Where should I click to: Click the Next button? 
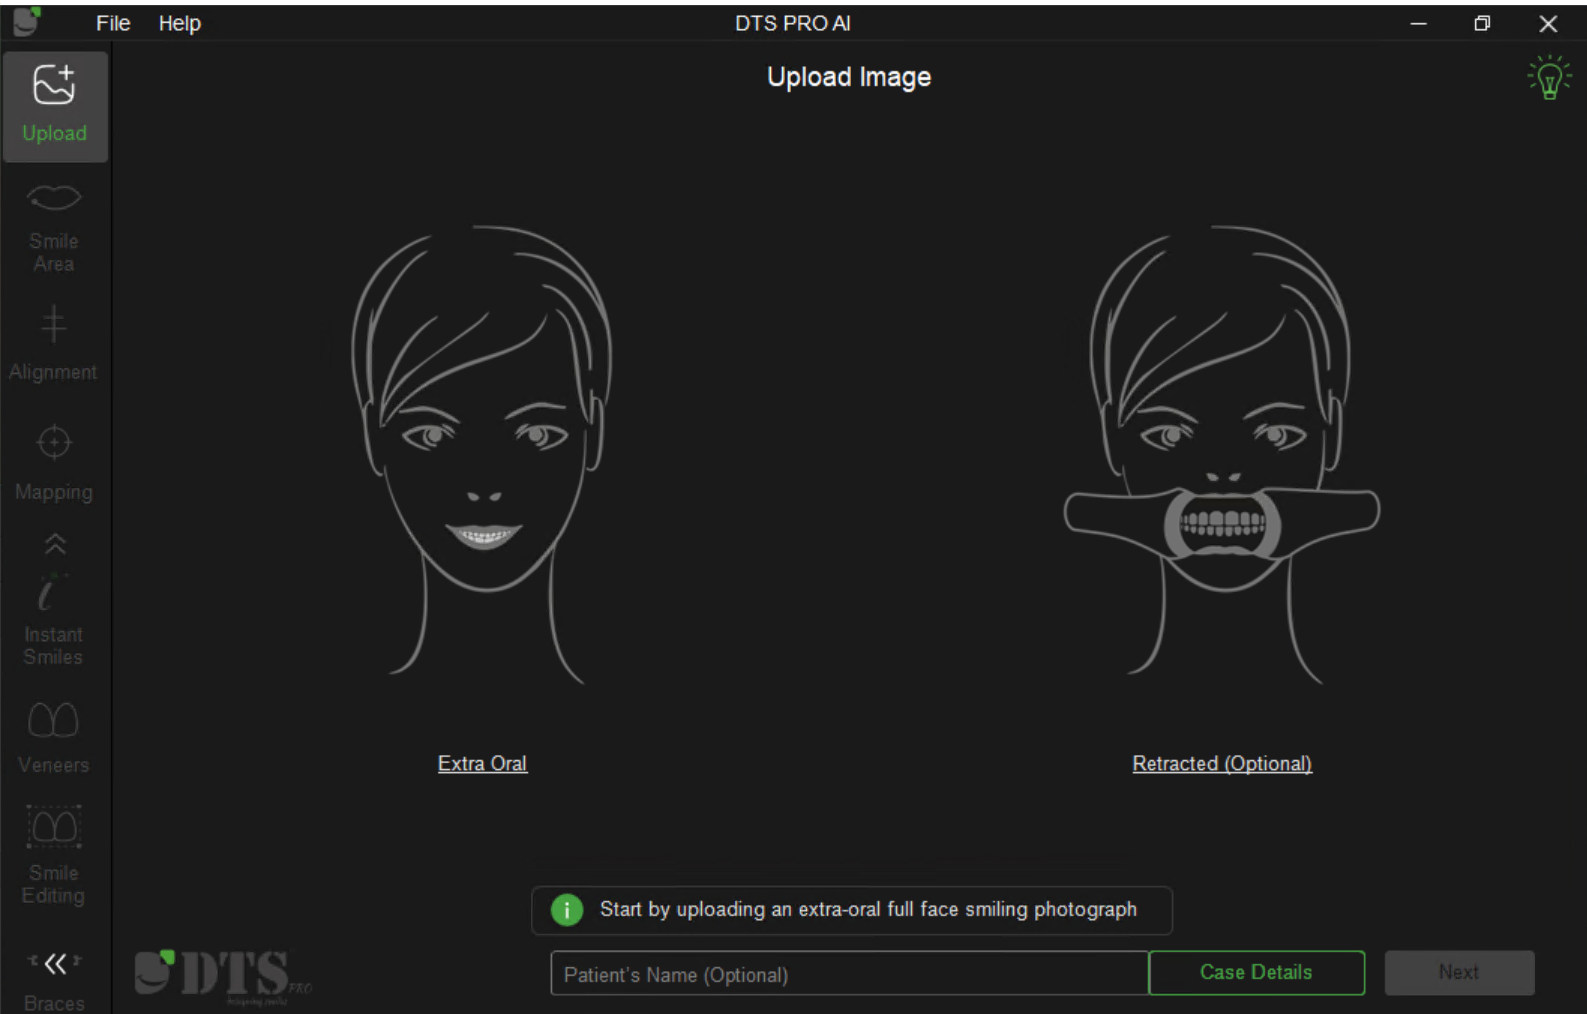pos(1459,972)
